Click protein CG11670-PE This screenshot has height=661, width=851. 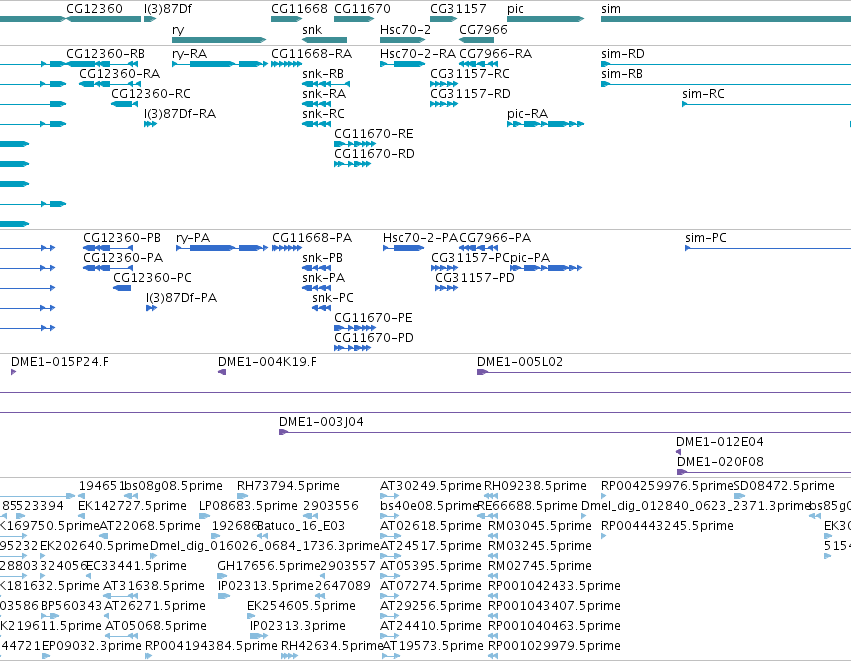tap(355, 328)
